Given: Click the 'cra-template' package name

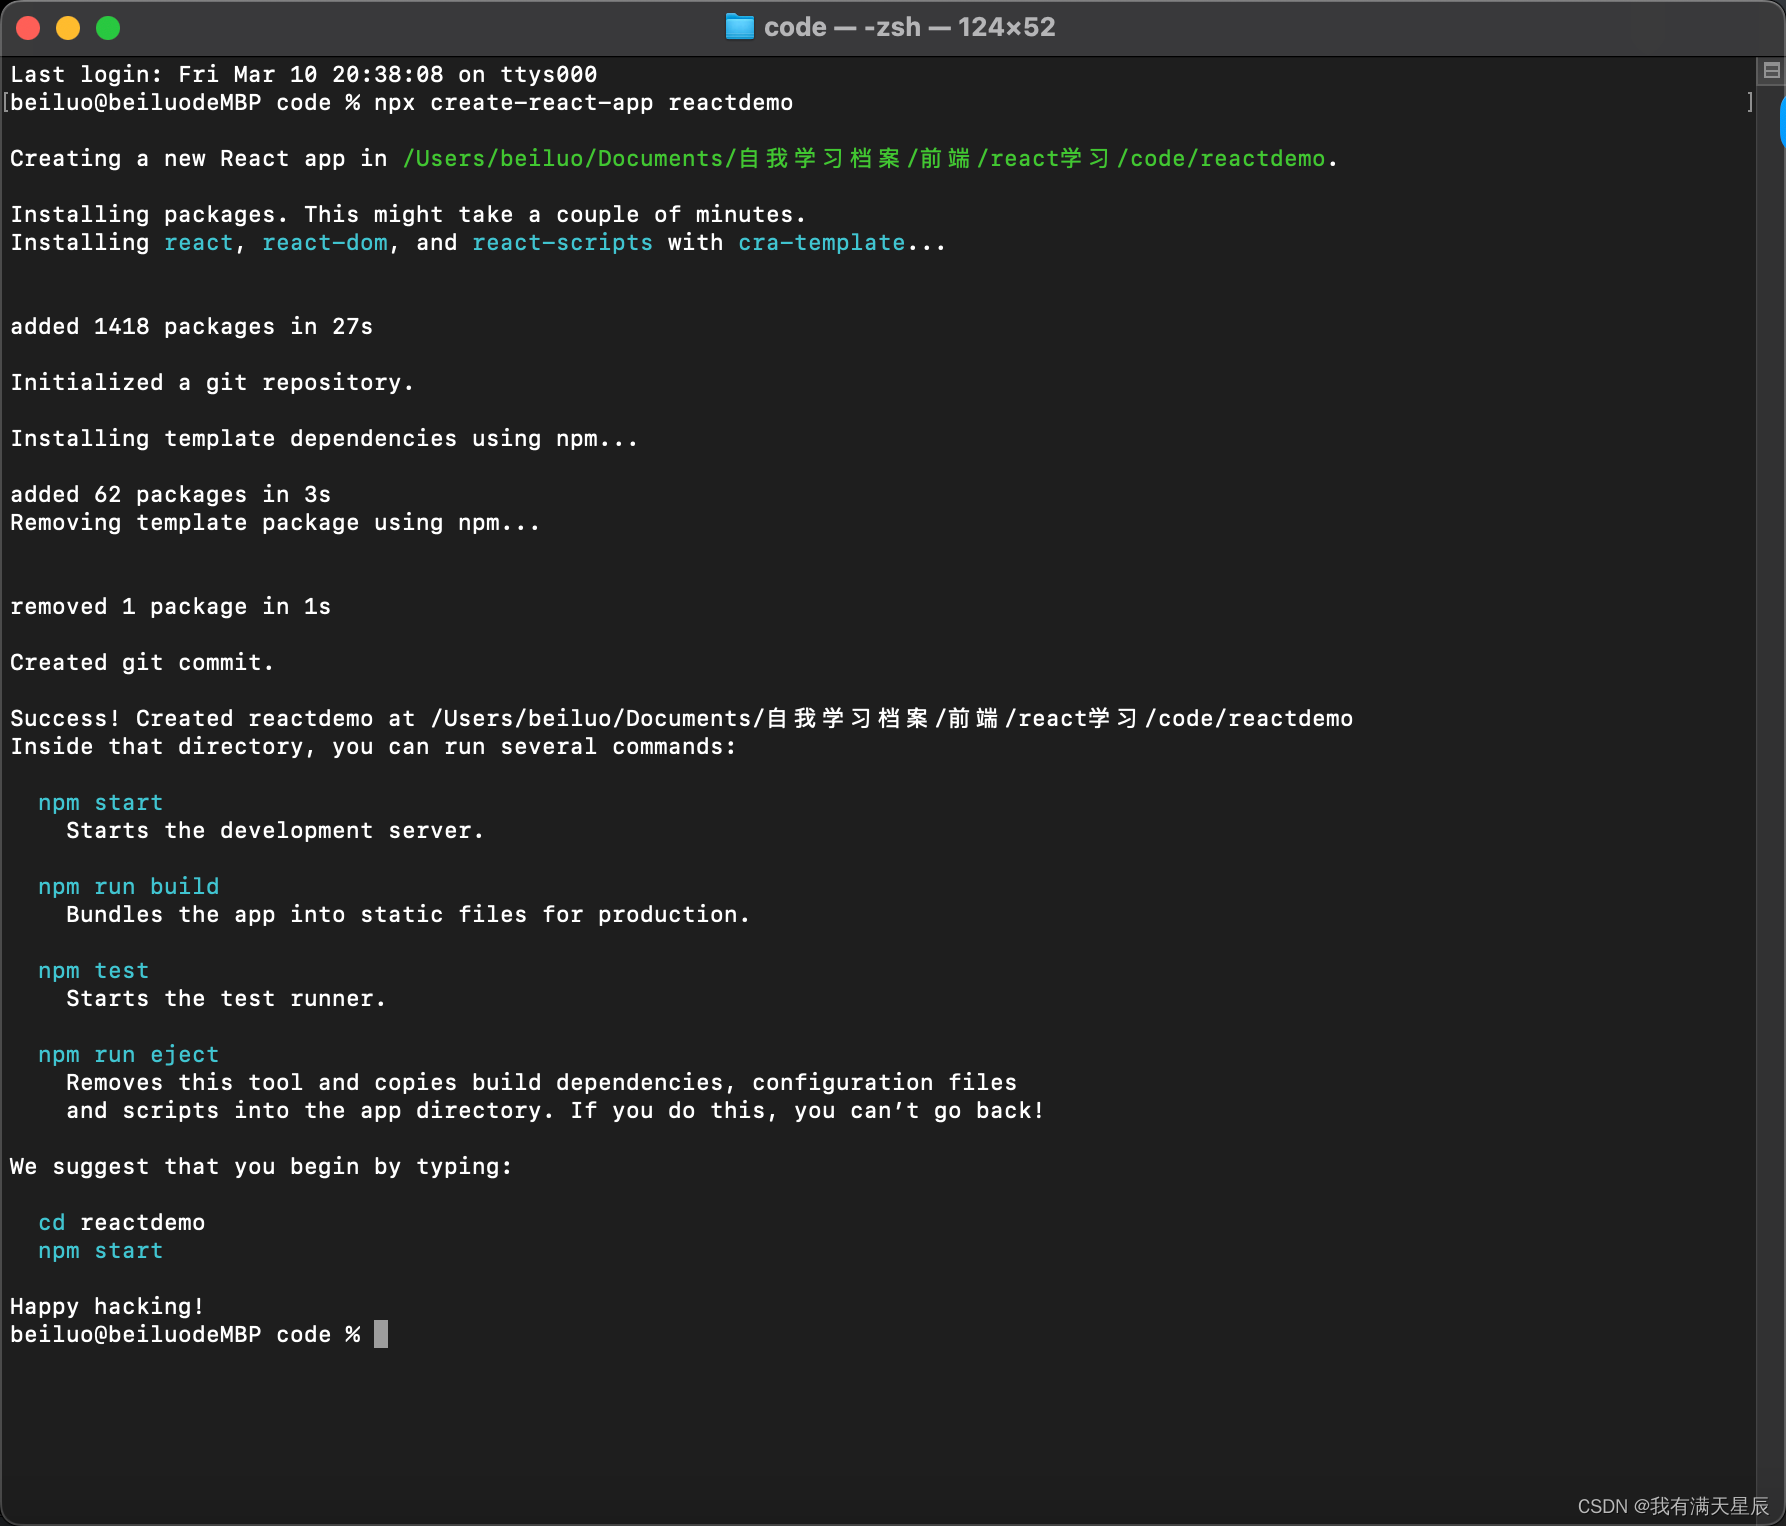Looking at the screenshot, I should [821, 243].
